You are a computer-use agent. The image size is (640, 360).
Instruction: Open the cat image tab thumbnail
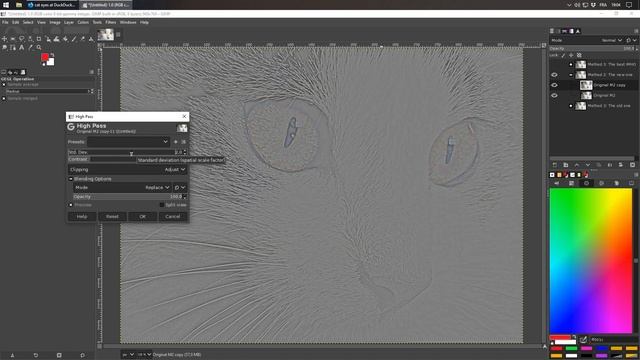pos(106,34)
